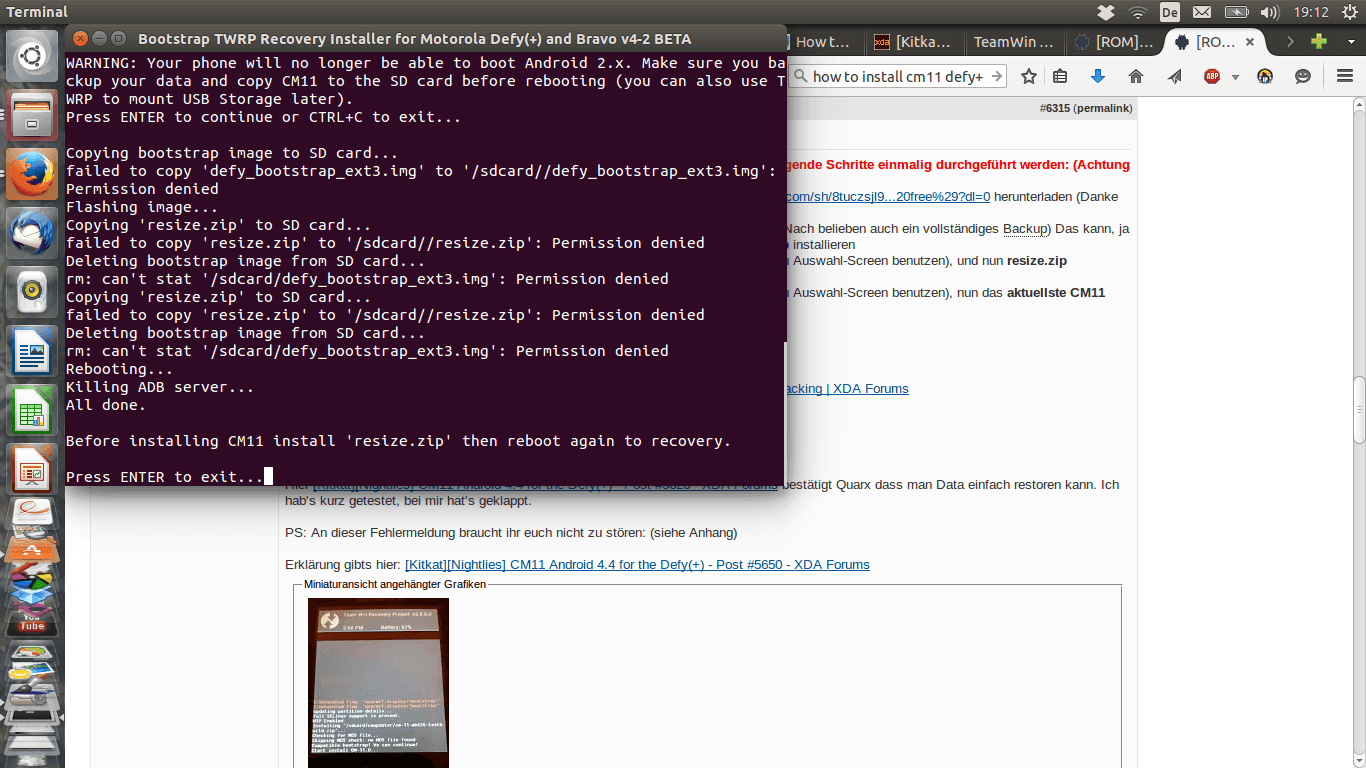This screenshot has width=1366, height=768.
Task: Open the Rhythmbox speaker icon in launcher
Action: [32, 294]
